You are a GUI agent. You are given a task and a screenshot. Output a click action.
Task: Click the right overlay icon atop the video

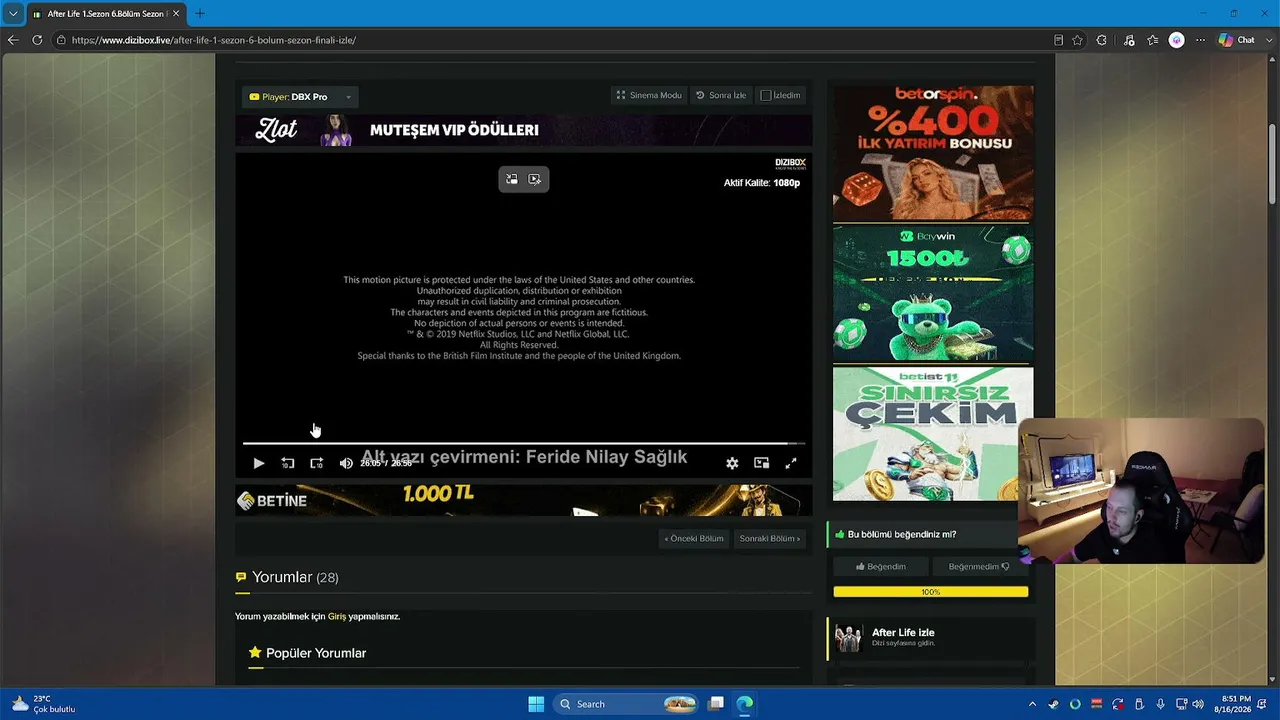click(535, 179)
